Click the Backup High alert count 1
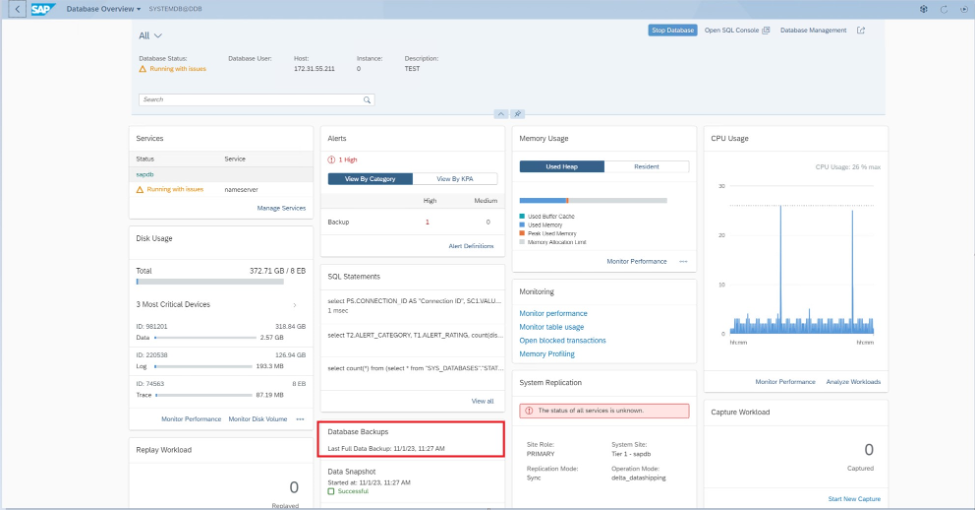Screen dimensions: 977x510 tap(427, 222)
